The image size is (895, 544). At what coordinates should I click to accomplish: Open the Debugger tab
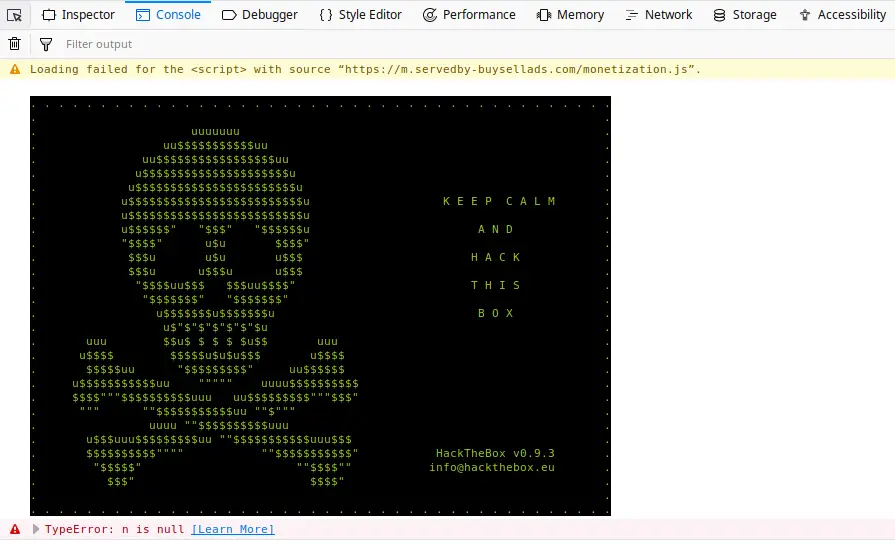(260, 15)
